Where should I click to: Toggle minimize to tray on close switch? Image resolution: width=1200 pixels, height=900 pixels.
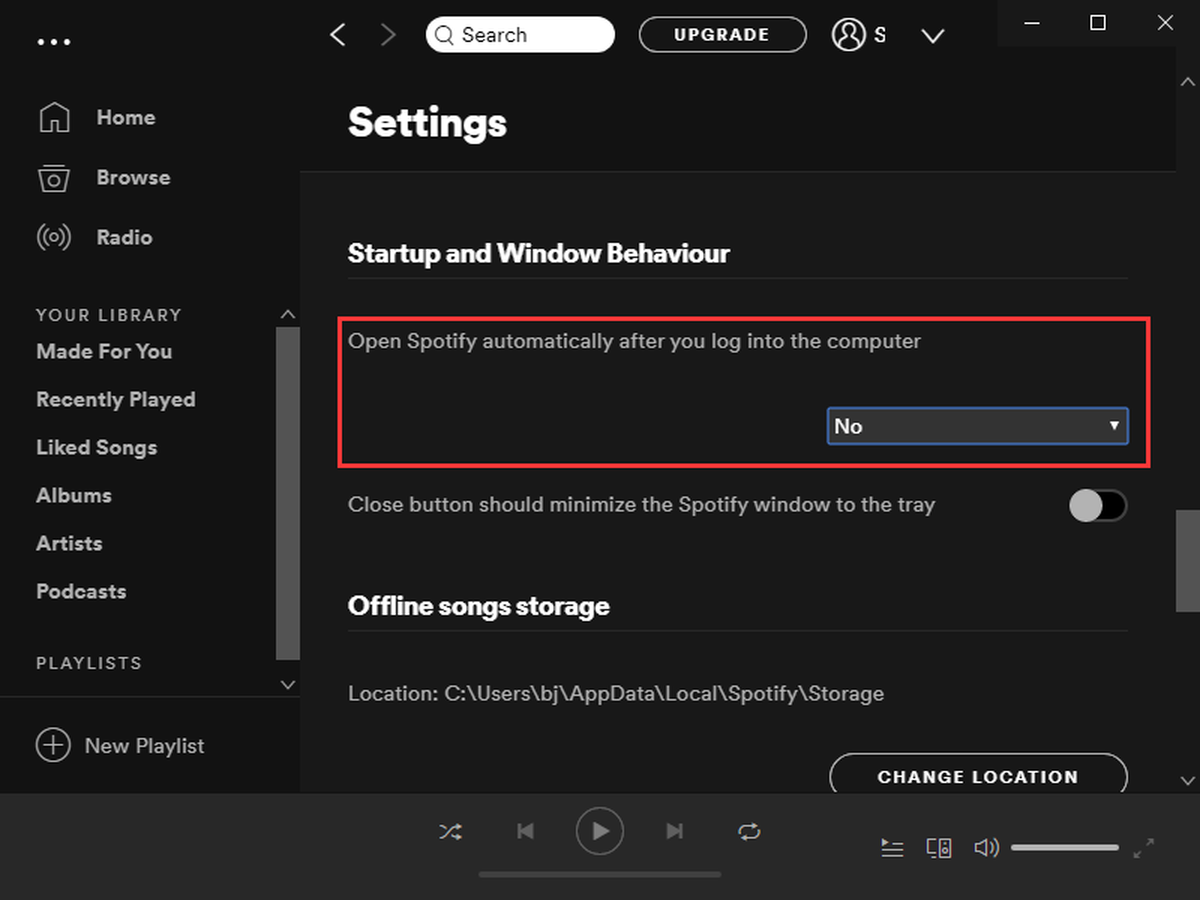pyautogui.click(x=1098, y=506)
